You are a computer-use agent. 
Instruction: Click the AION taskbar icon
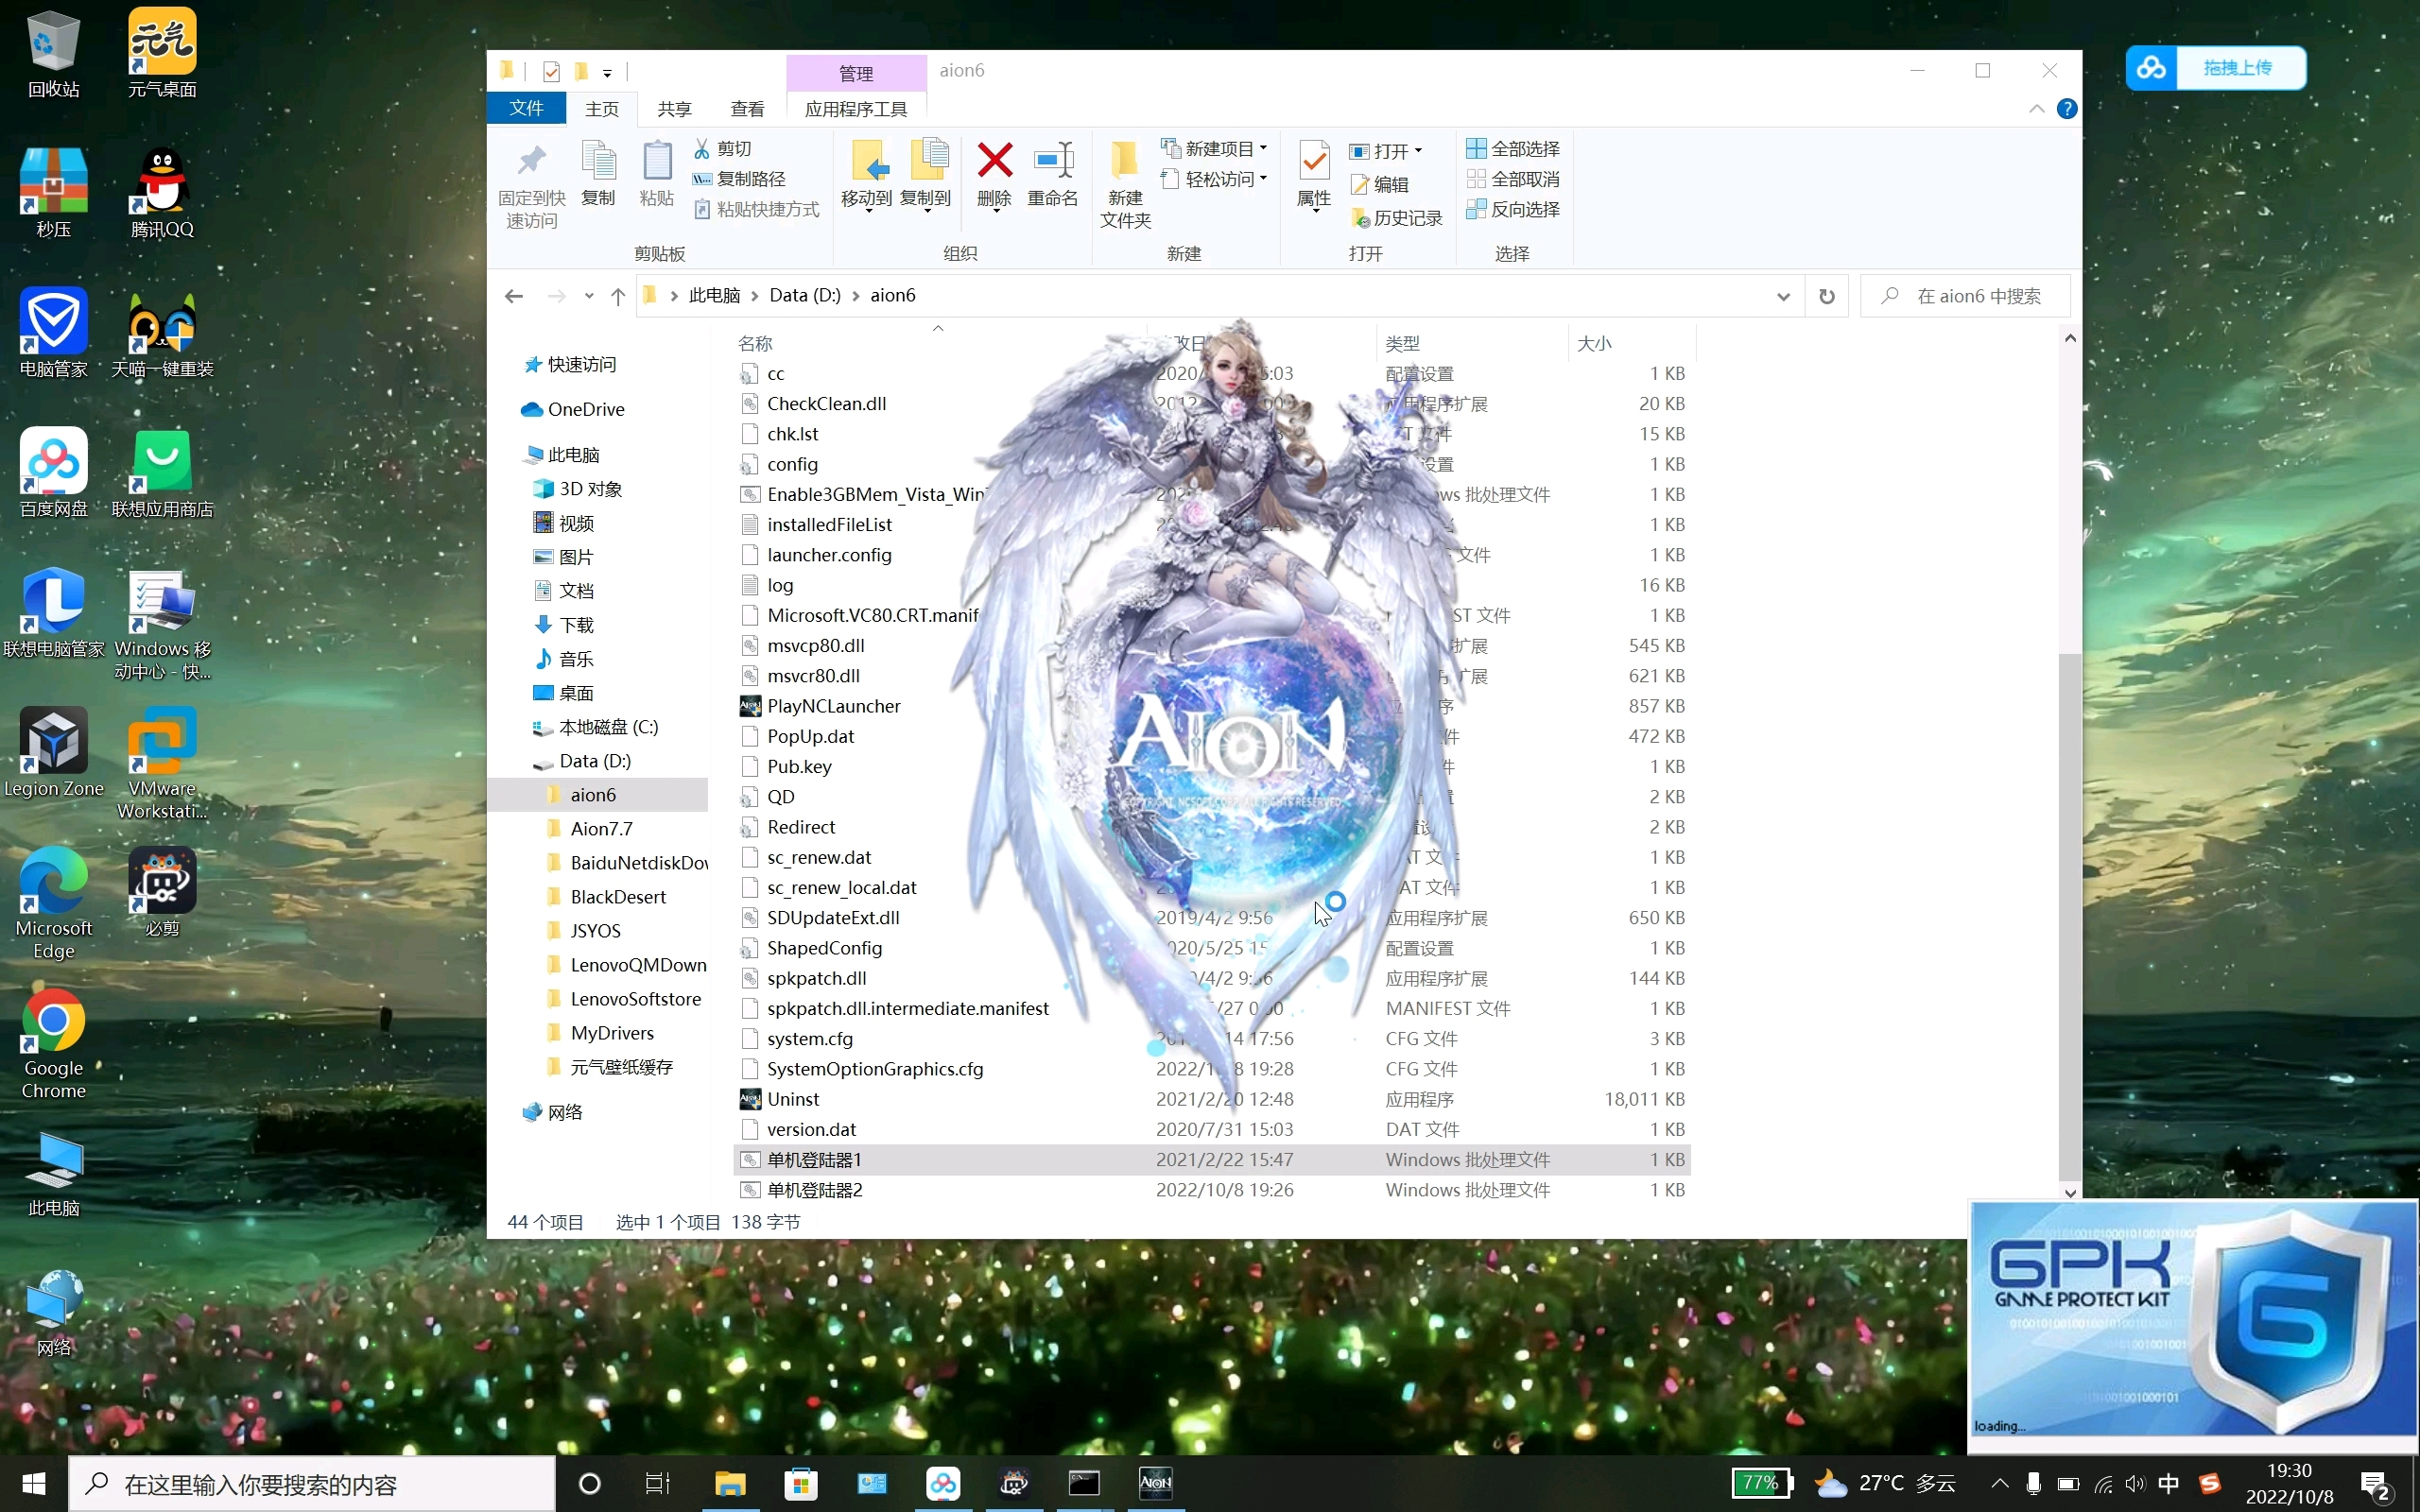(1155, 1482)
